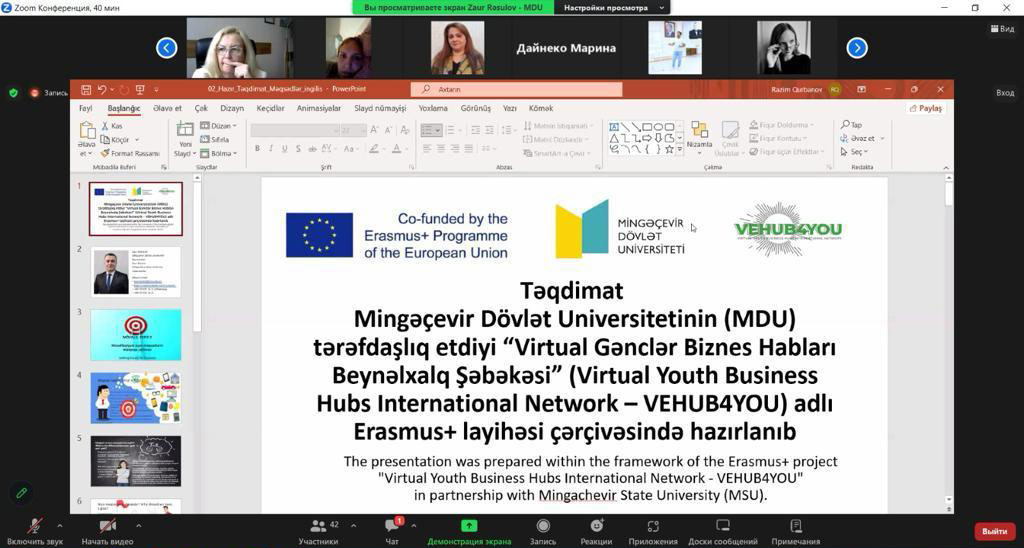The height and width of the screenshot is (548, 1024).
Task: Open the Arrange (Nizamla) dropdown
Action: pyautogui.click(x=699, y=139)
